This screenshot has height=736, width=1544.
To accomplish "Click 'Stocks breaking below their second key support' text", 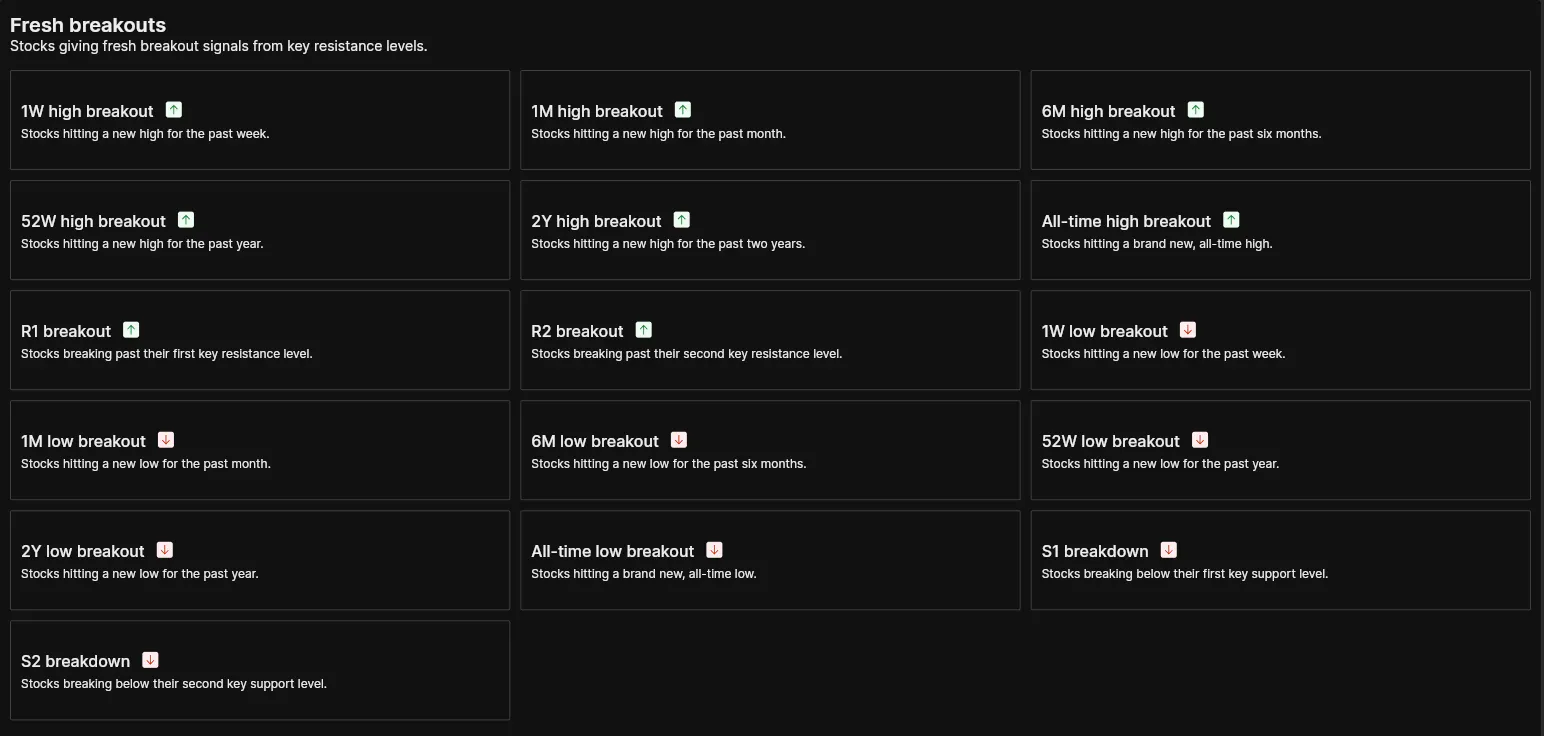I will click(x=174, y=684).
